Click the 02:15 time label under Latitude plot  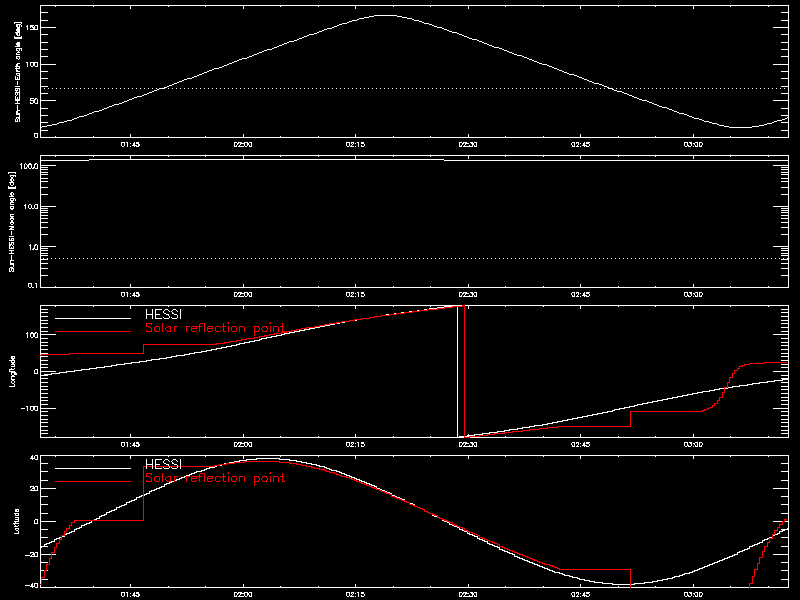(x=355, y=594)
